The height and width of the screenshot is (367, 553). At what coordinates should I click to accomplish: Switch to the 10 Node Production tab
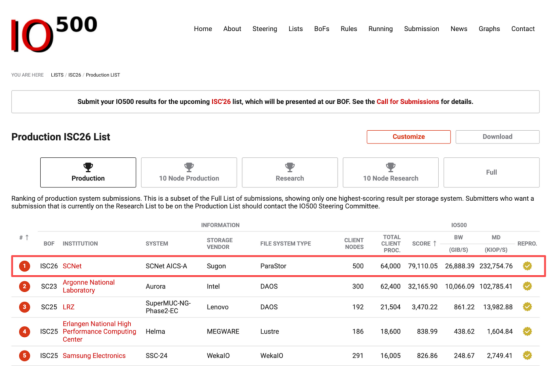tap(189, 172)
